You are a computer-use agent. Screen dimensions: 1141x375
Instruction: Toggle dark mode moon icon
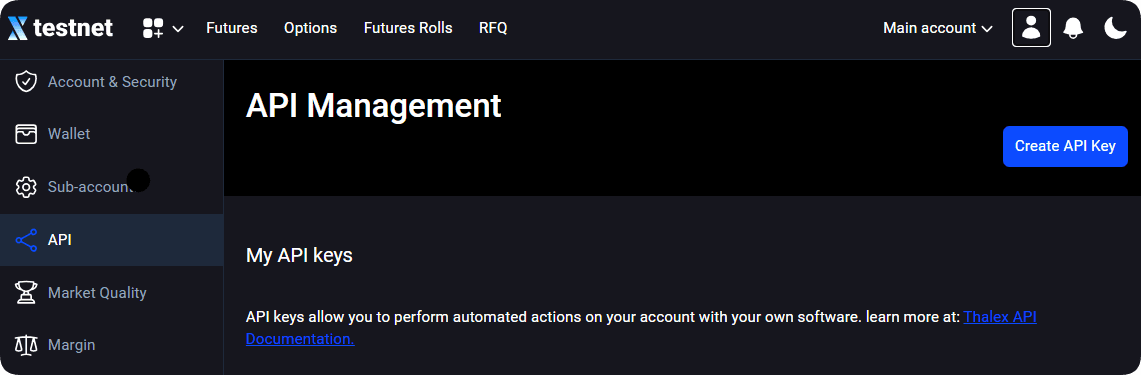pyautogui.click(x=1115, y=28)
